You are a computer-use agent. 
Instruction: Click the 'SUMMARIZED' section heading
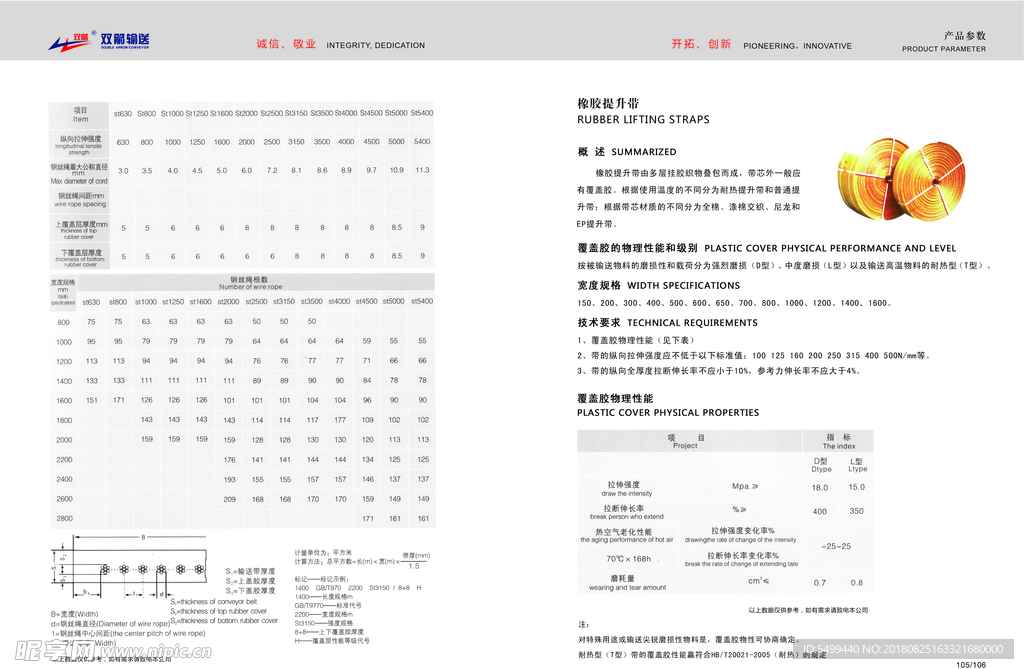click(644, 152)
